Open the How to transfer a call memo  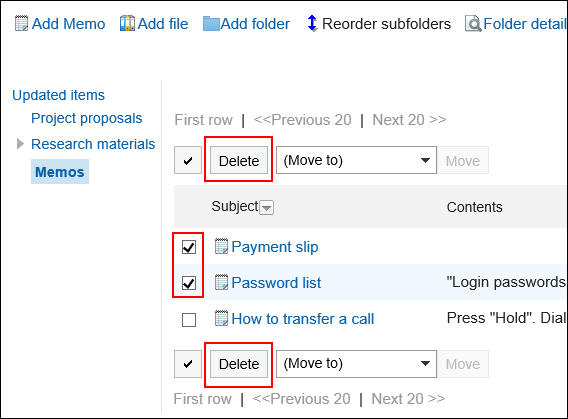pos(302,319)
